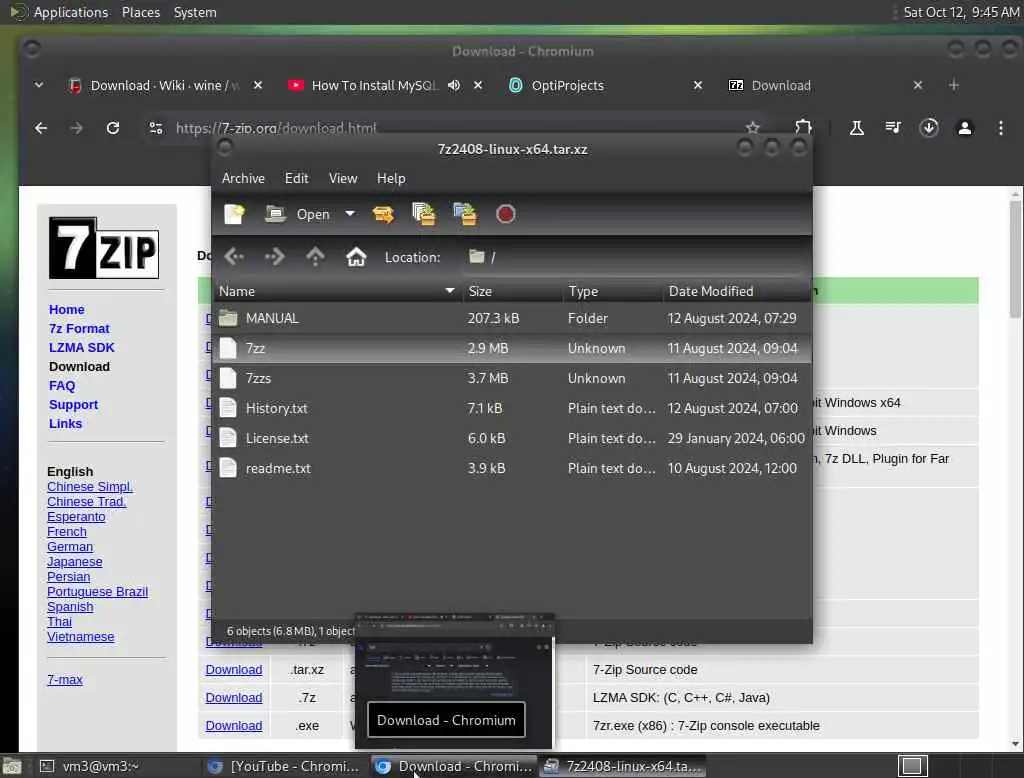Open a new Chromium tab
Screen dimensions: 1024x778
[x=953, y=85]
